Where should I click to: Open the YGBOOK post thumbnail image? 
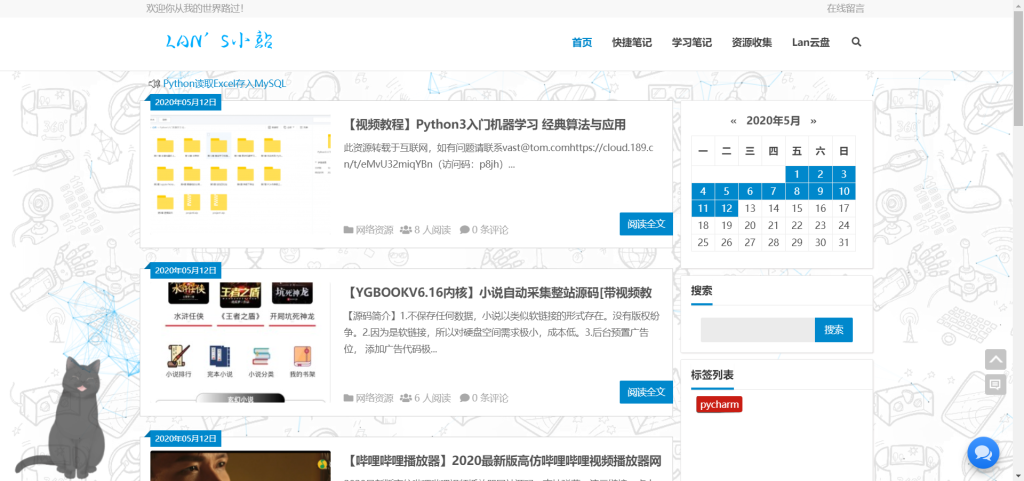(240, 342)
